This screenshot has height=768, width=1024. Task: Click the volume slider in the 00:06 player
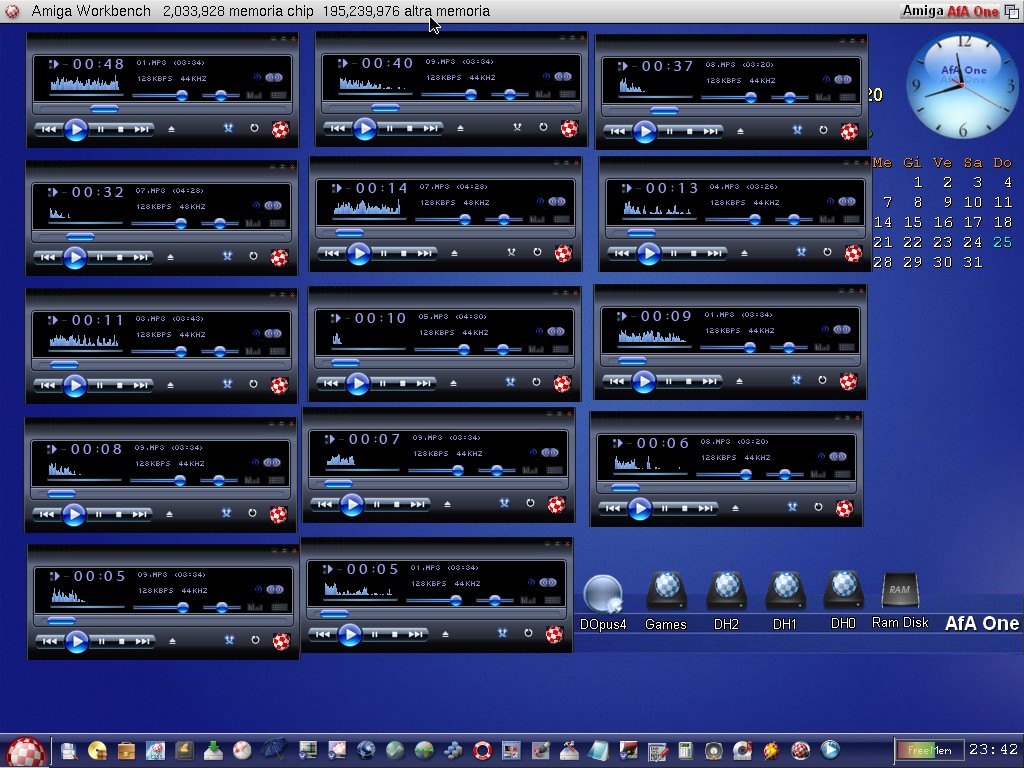pyautogui.click(x=746, y=474)
